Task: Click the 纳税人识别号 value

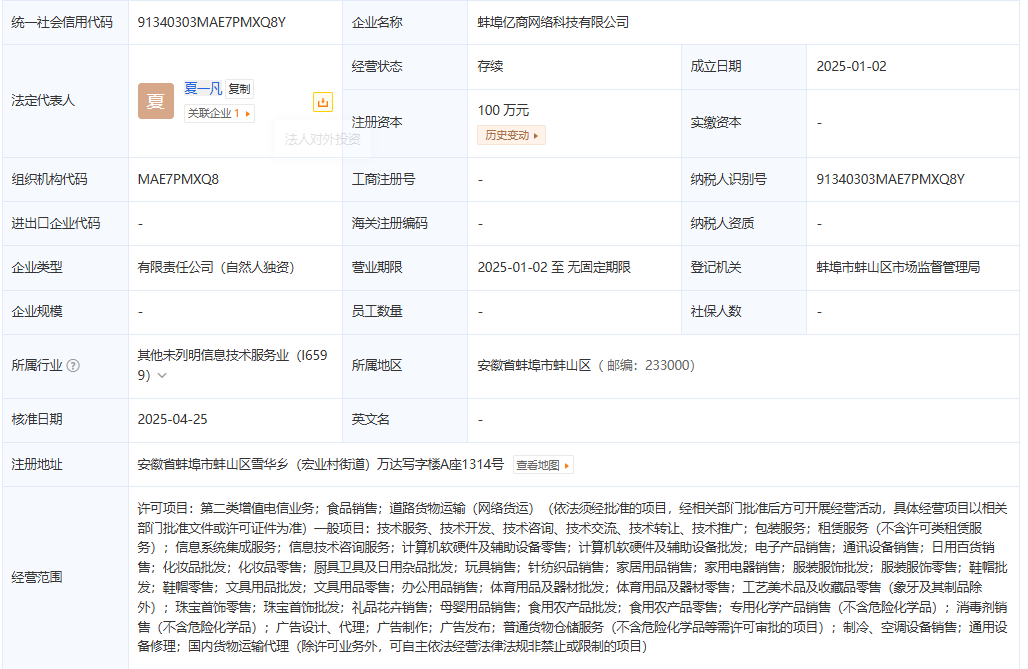Action: 890,179
